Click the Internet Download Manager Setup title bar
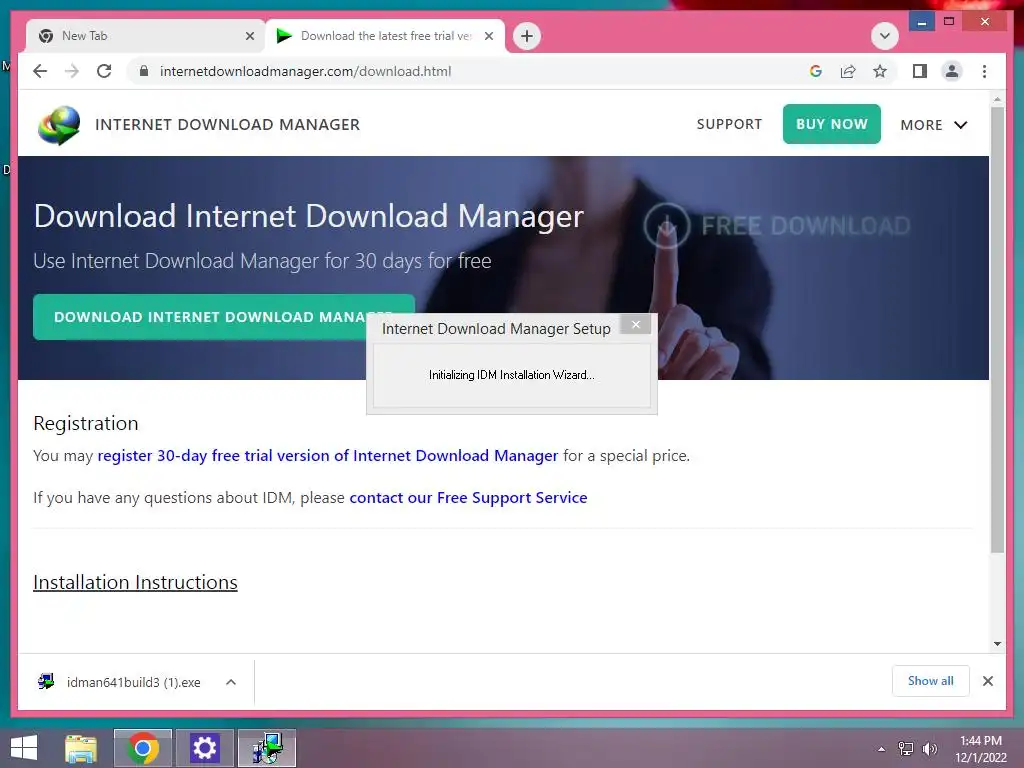Viewport: 1024px width, 768px height. click(496, 328)
